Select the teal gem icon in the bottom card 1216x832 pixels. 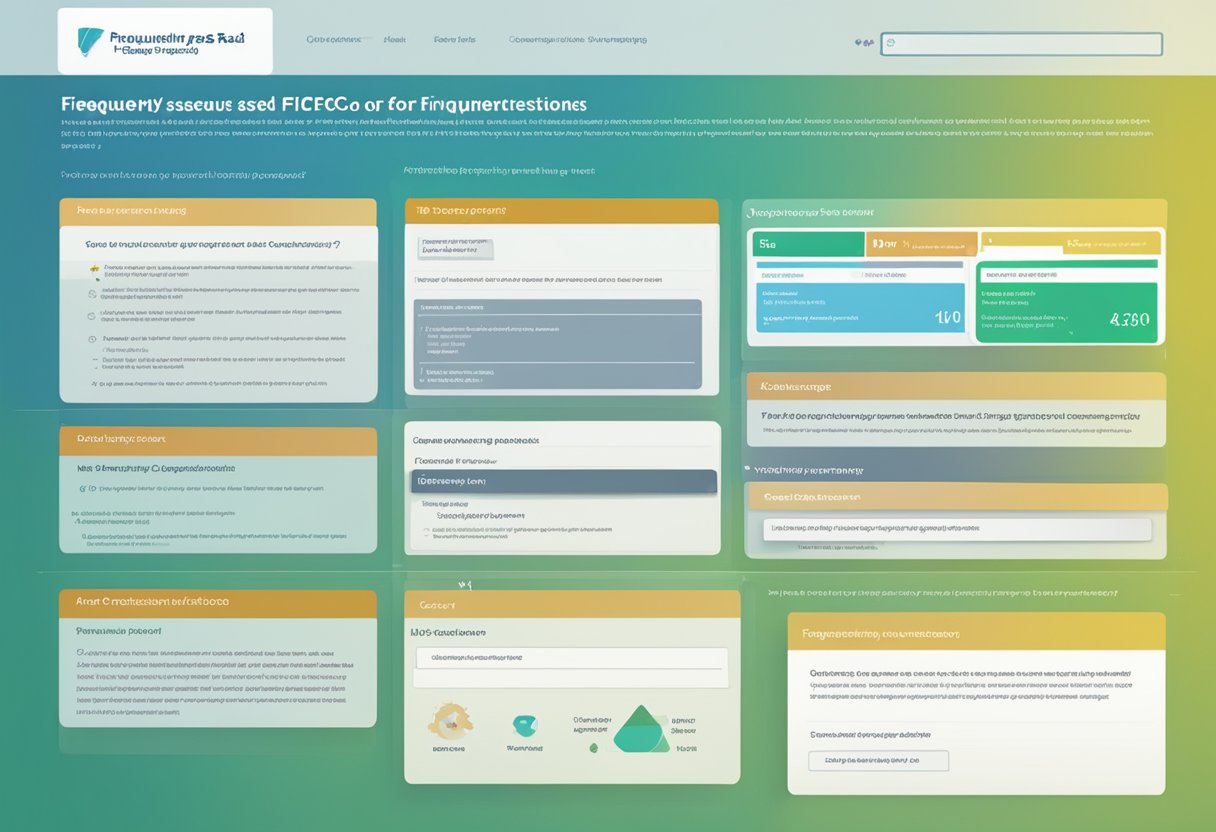[524, 725]
